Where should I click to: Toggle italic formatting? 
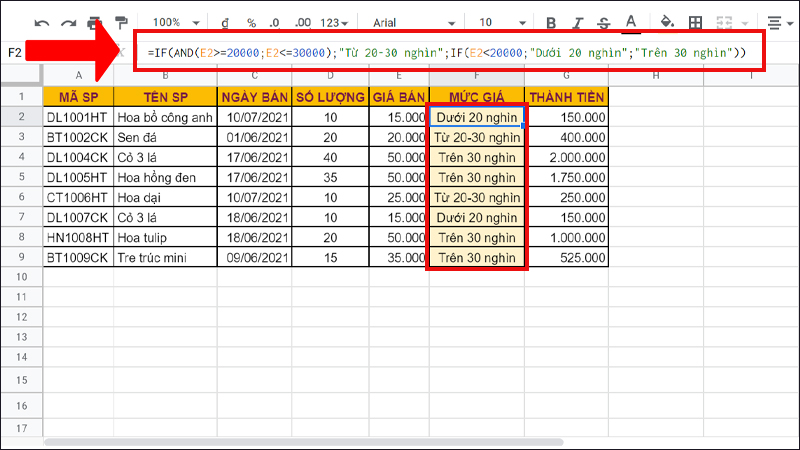pos(578,22)
